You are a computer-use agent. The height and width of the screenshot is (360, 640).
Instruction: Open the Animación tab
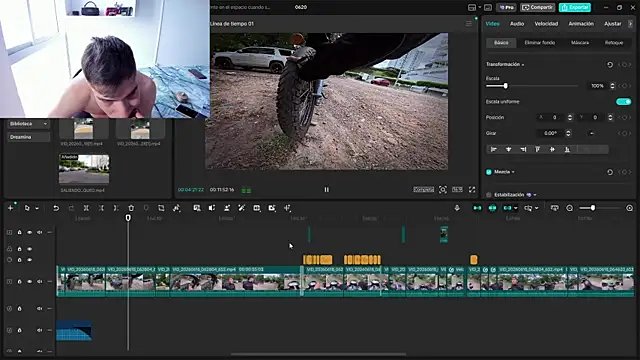pos(581,24)
